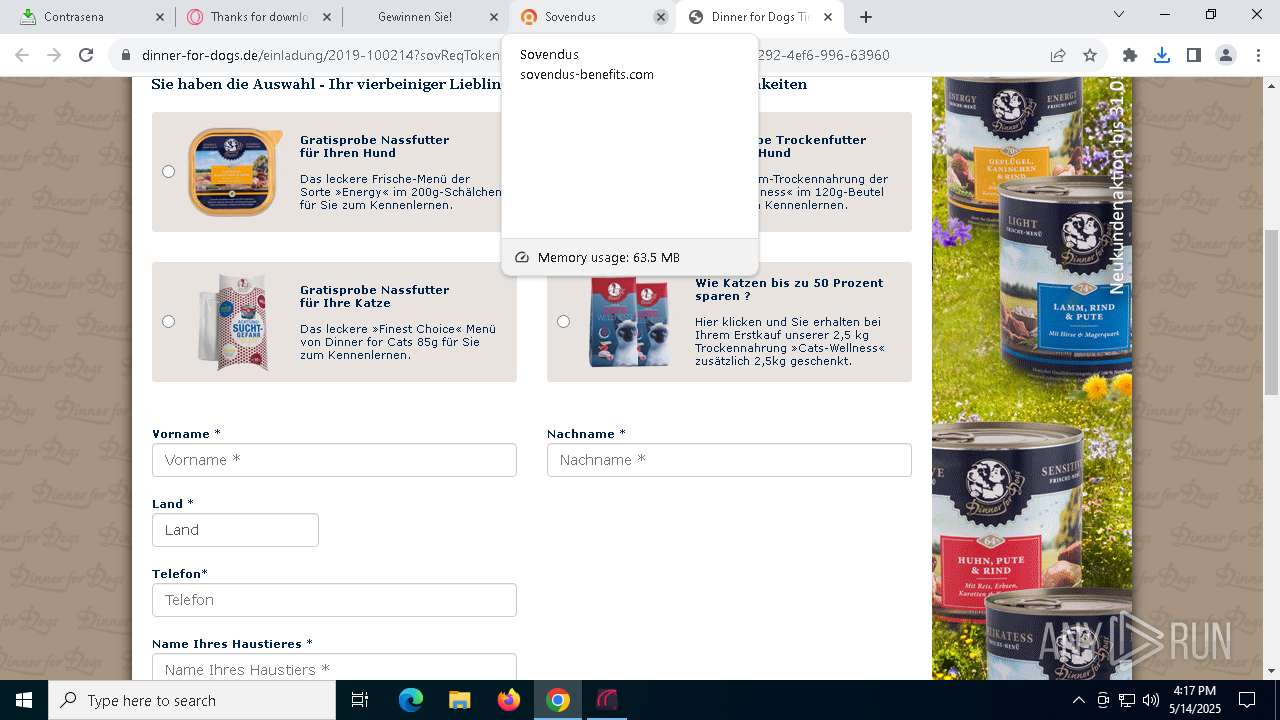Open the Chrome three-dot menu

[x=1258, y=55]
